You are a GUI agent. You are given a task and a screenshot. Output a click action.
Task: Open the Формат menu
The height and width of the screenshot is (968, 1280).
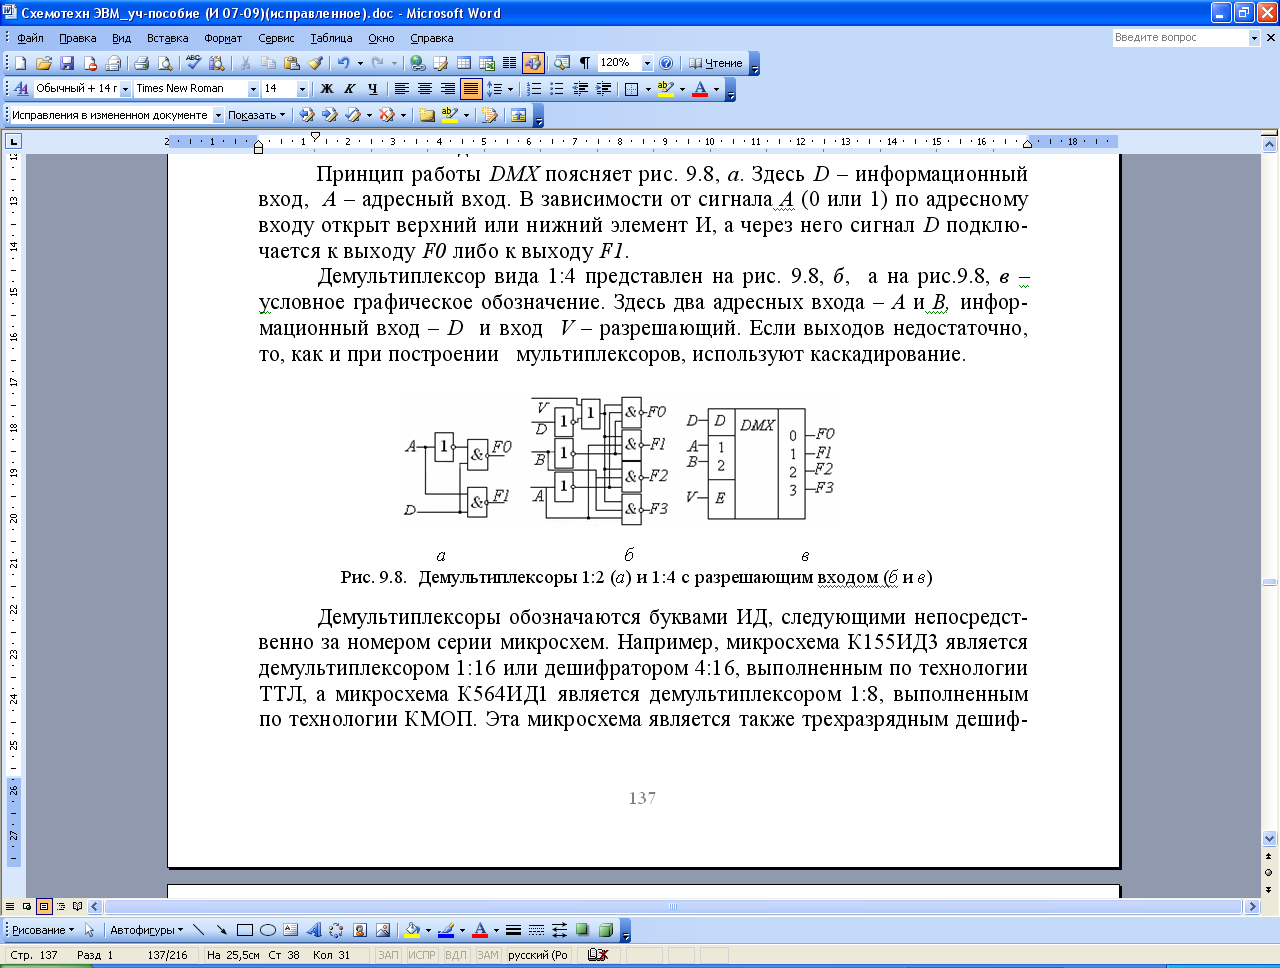click(223, 38)
